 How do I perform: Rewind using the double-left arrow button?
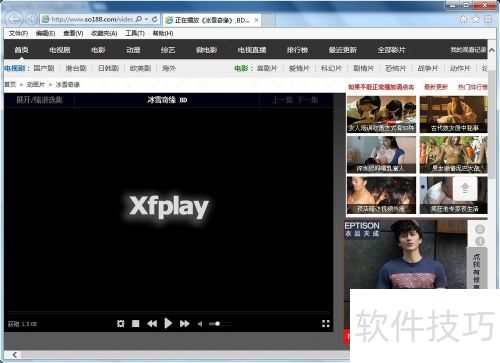pos(152,323)
